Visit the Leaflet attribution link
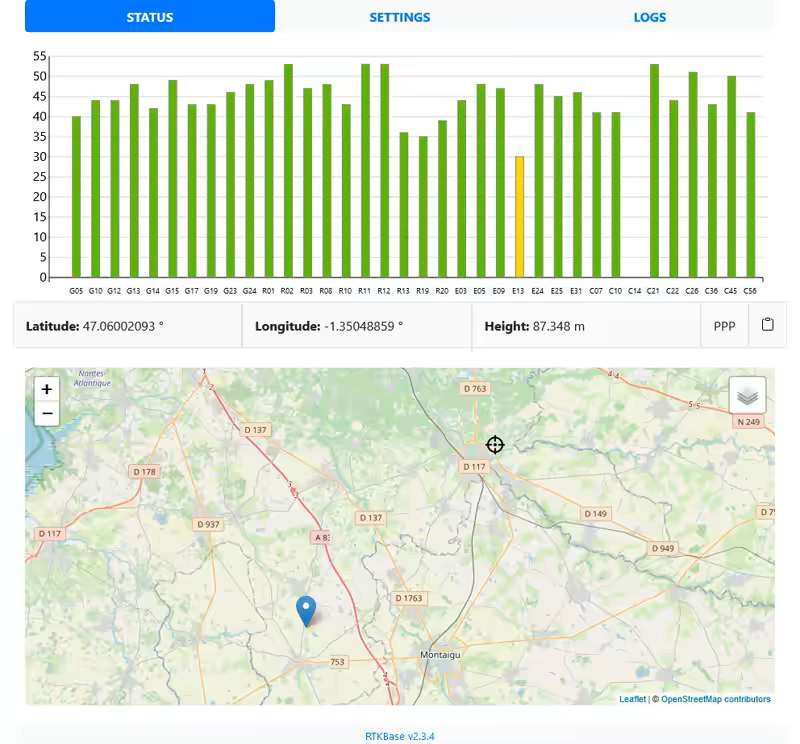This screenshot has height=744, width=800. click(632, 698)
